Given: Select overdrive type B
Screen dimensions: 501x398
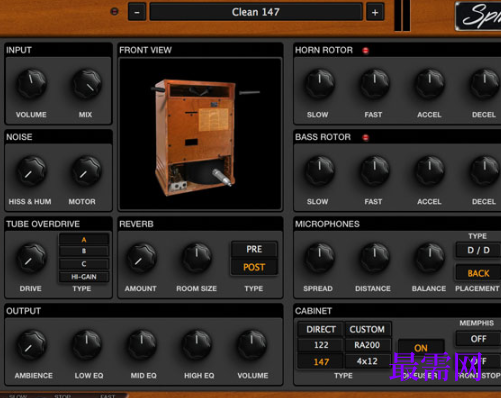Looking at the screenshot, I should point(84,251).
